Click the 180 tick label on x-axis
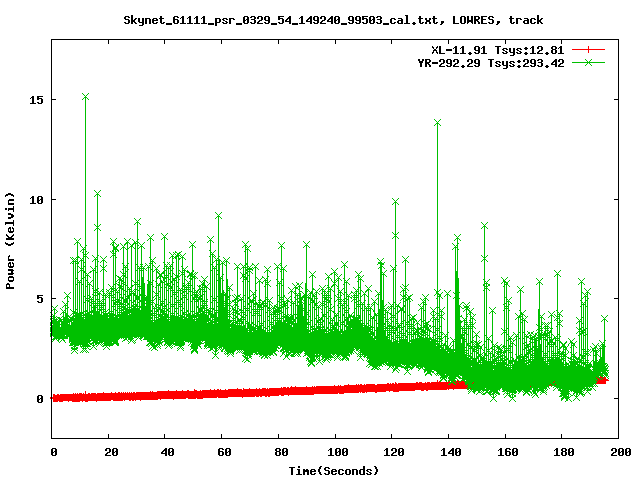The image size is (640, 480). pyautogui.click(x=562, y=452)
